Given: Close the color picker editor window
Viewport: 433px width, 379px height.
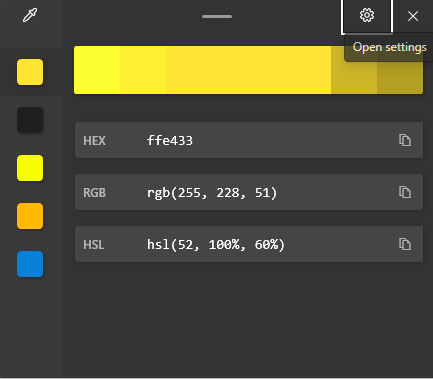Looking at the screenshot, I should coord(413,16).
